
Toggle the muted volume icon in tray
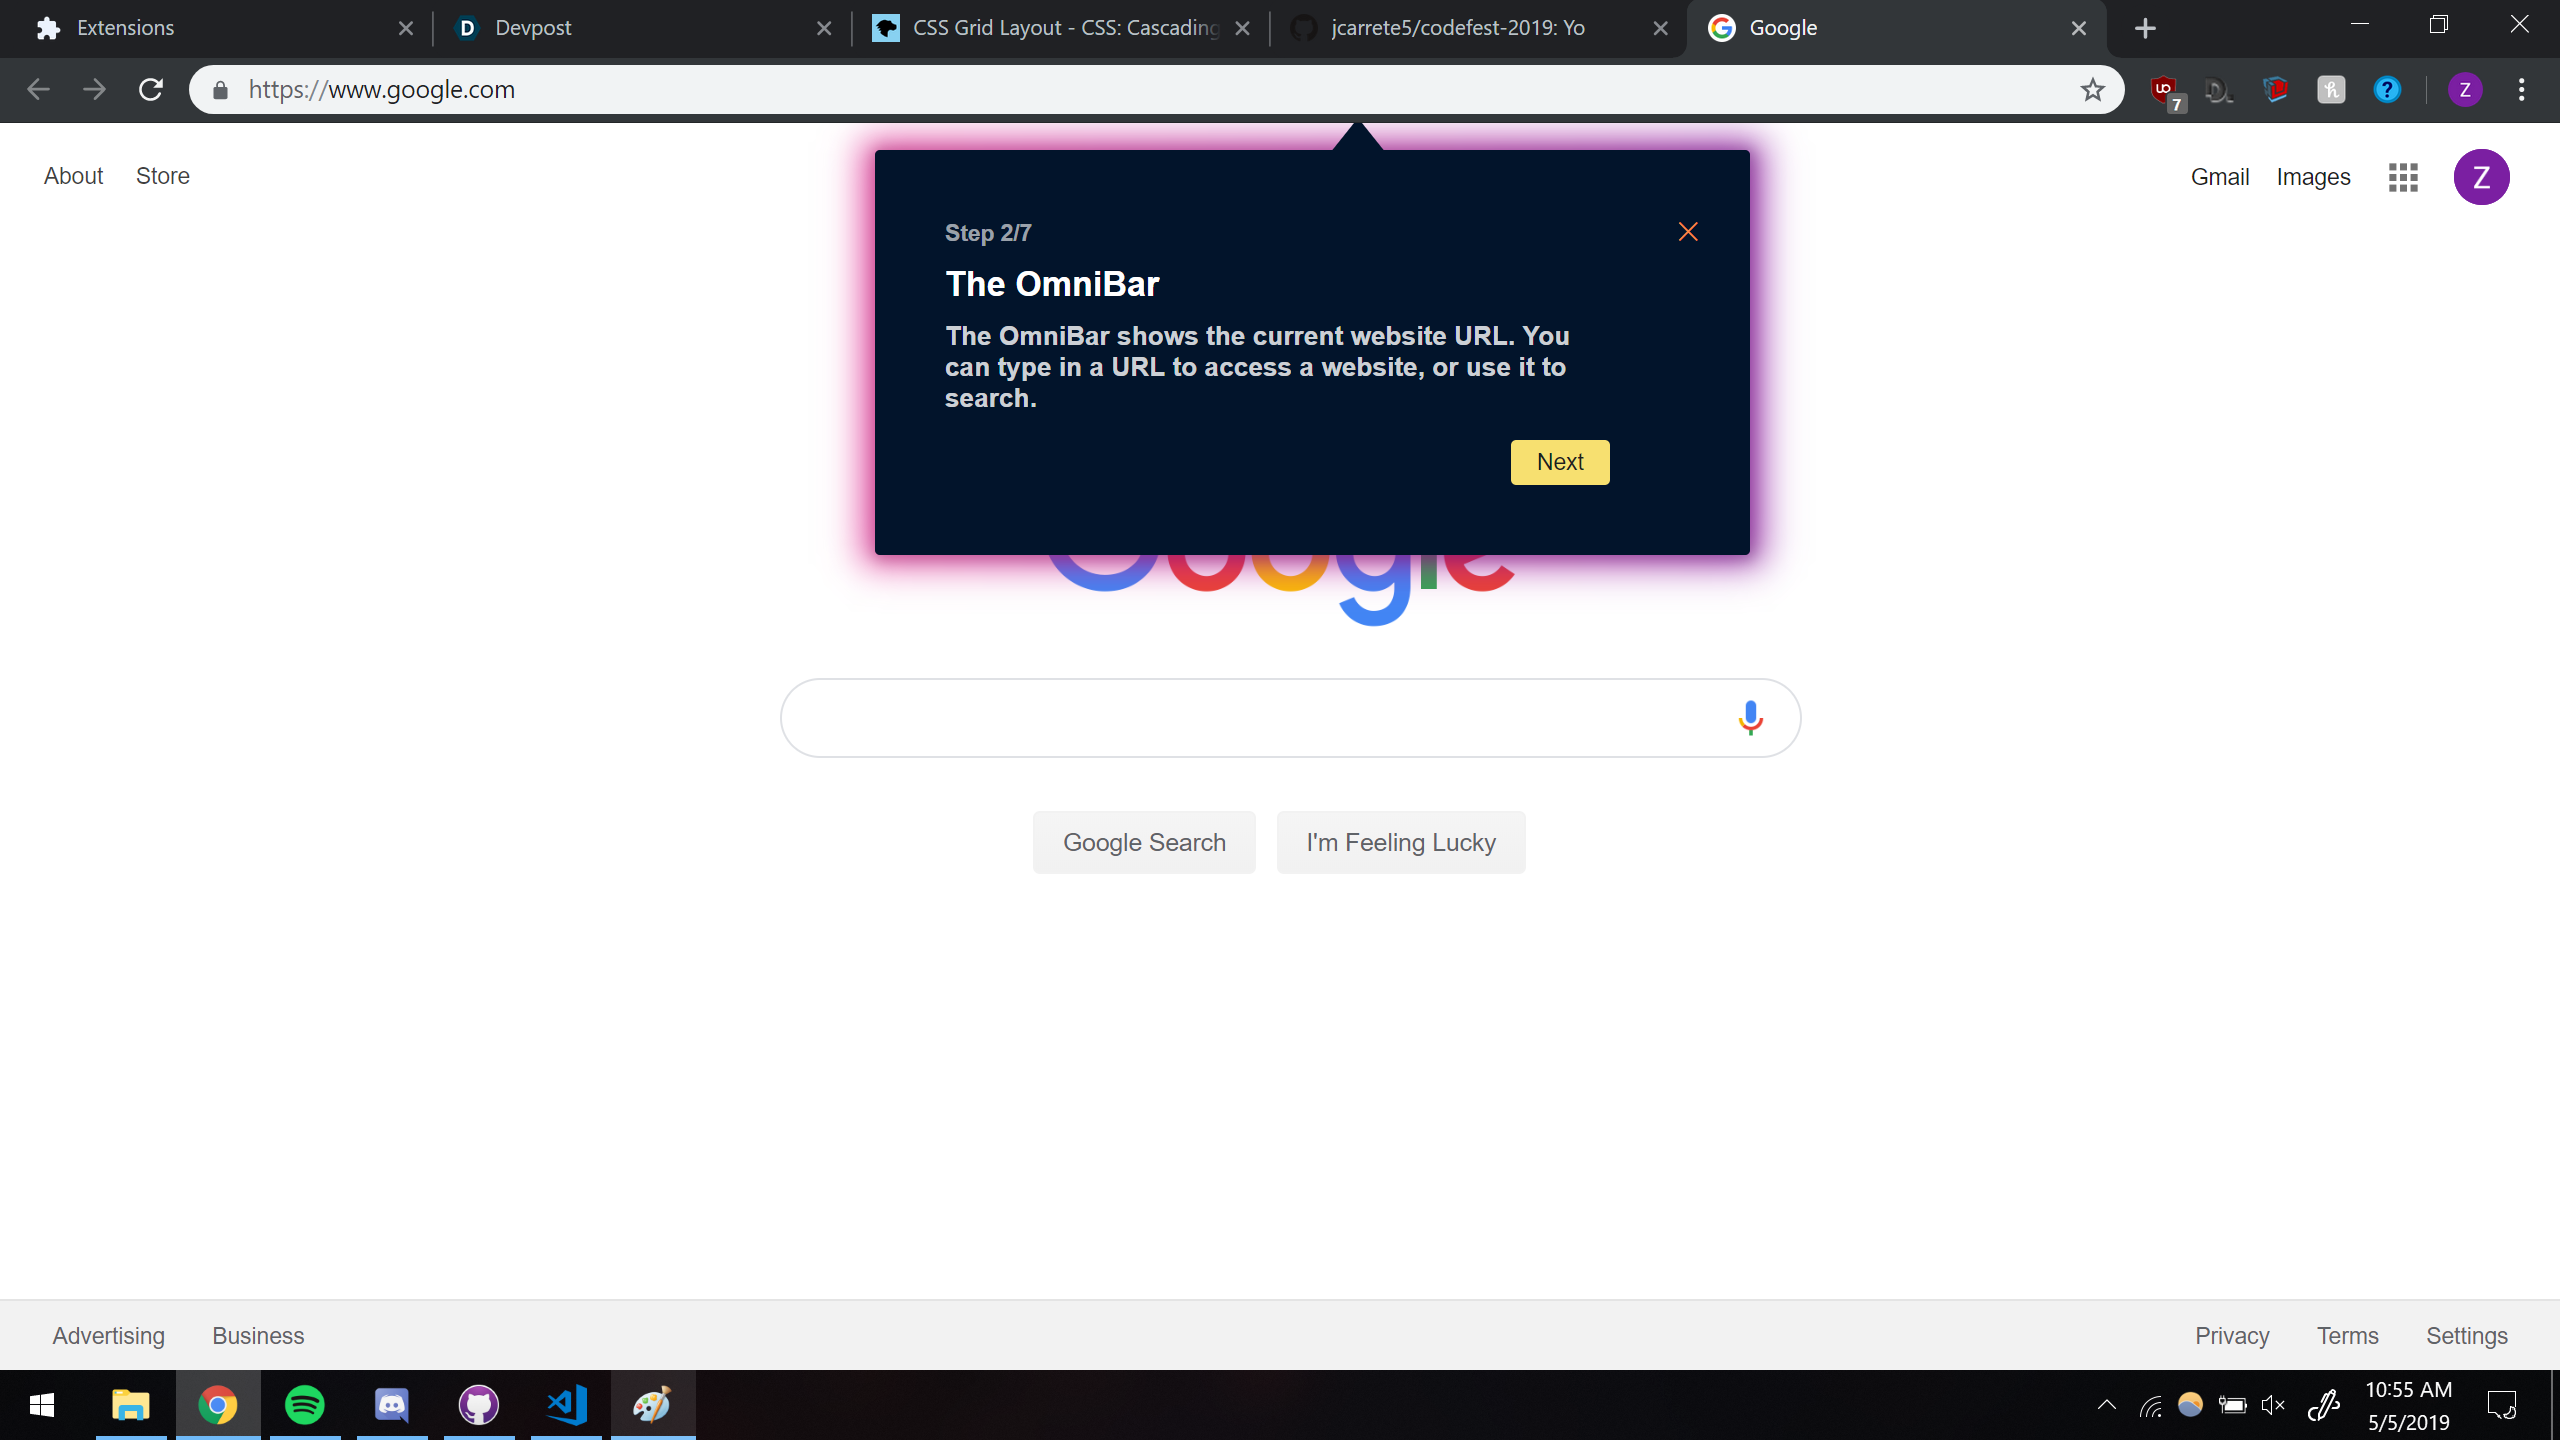[2272, 1405]
